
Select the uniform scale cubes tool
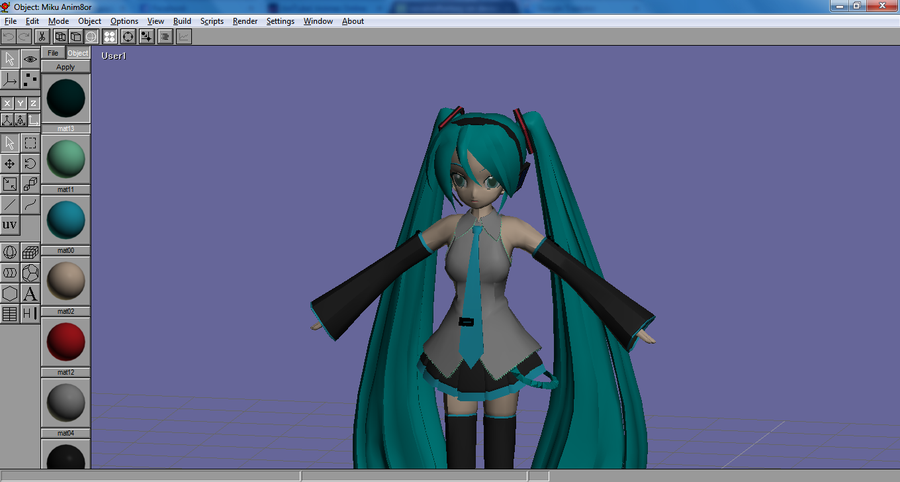[30, 184]
